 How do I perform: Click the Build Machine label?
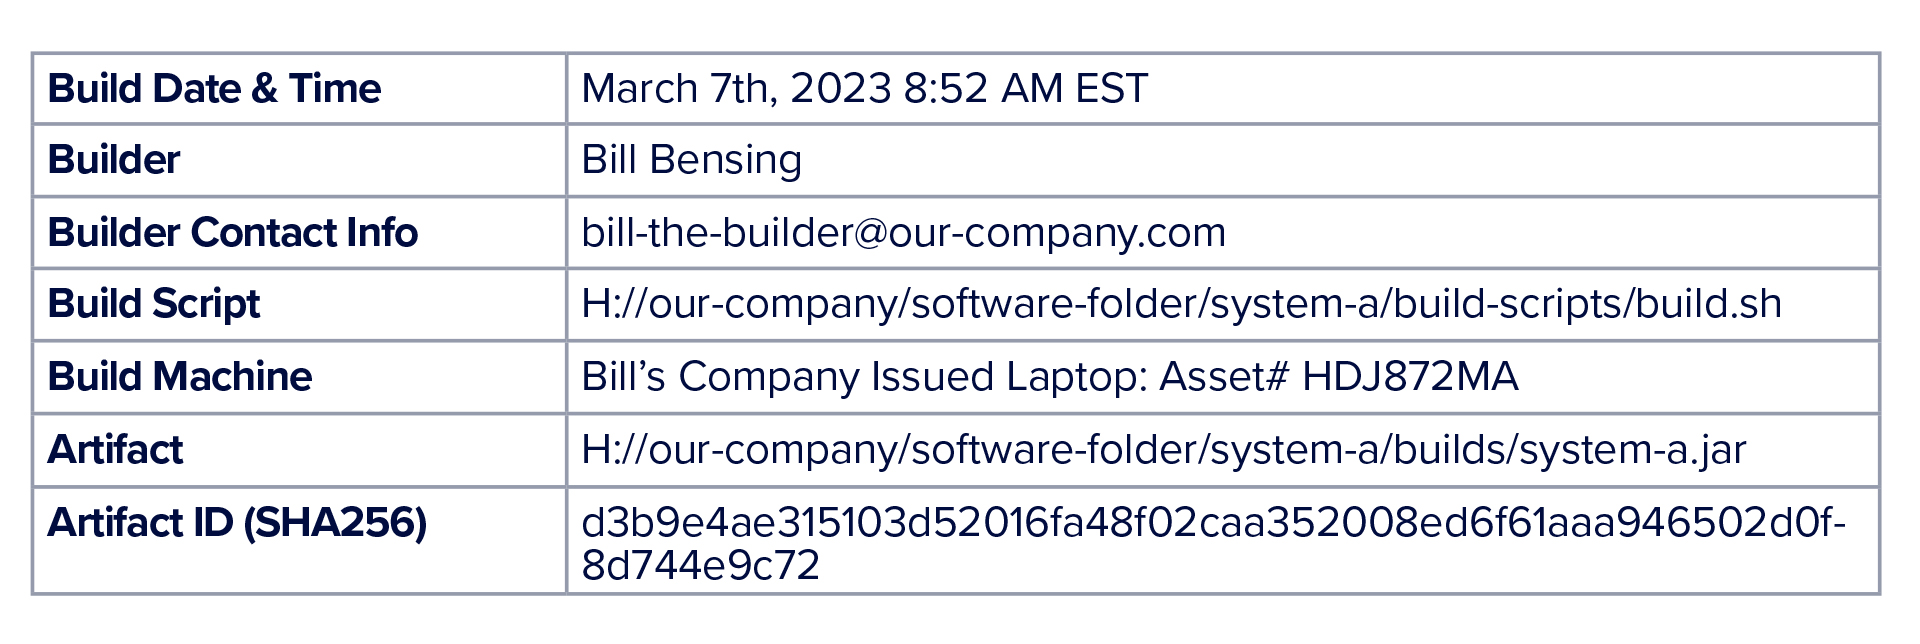coord(180,377)
